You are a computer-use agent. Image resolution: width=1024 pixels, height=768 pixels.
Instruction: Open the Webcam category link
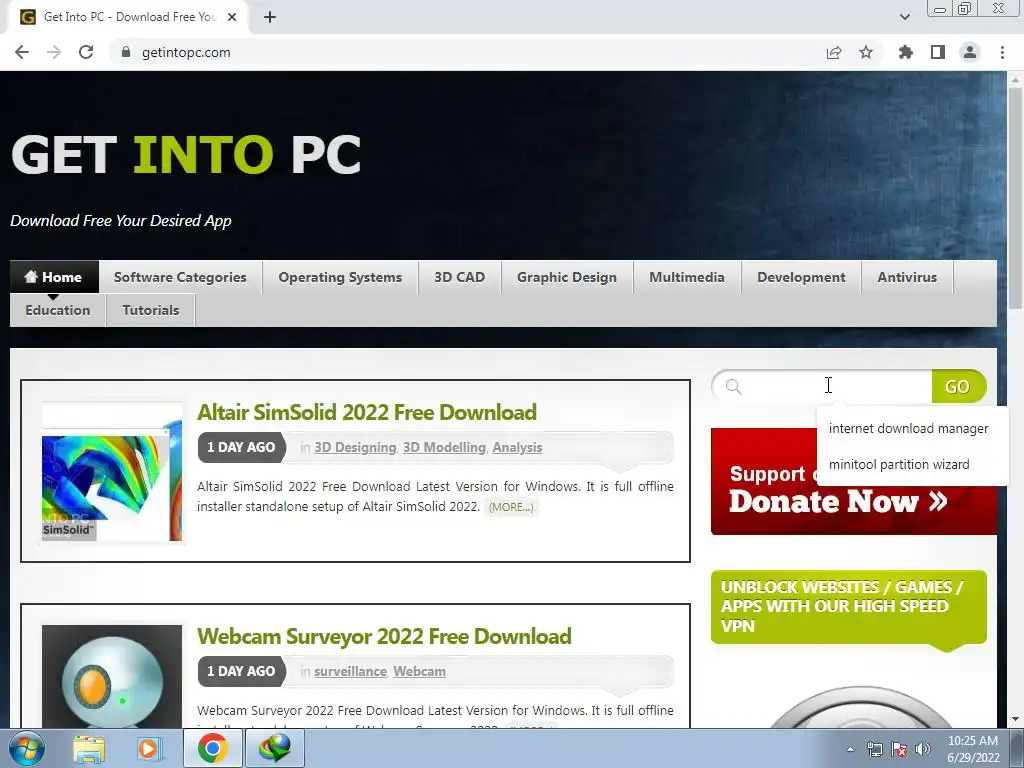(x=419, y=671)
